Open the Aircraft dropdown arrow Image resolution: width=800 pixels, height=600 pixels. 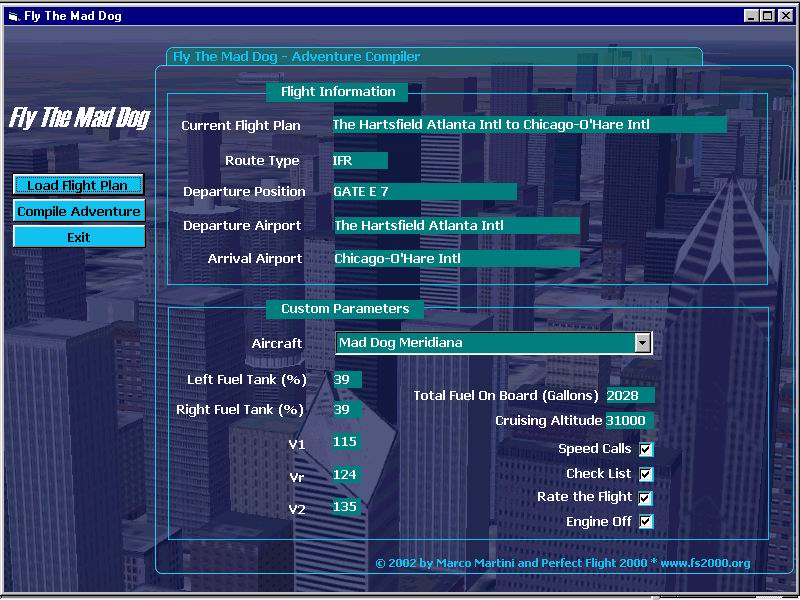point(643,343)
